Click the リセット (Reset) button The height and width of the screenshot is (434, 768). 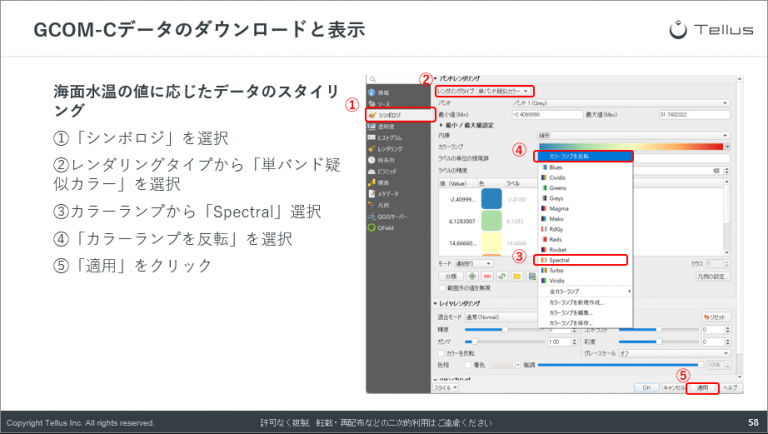716,317
